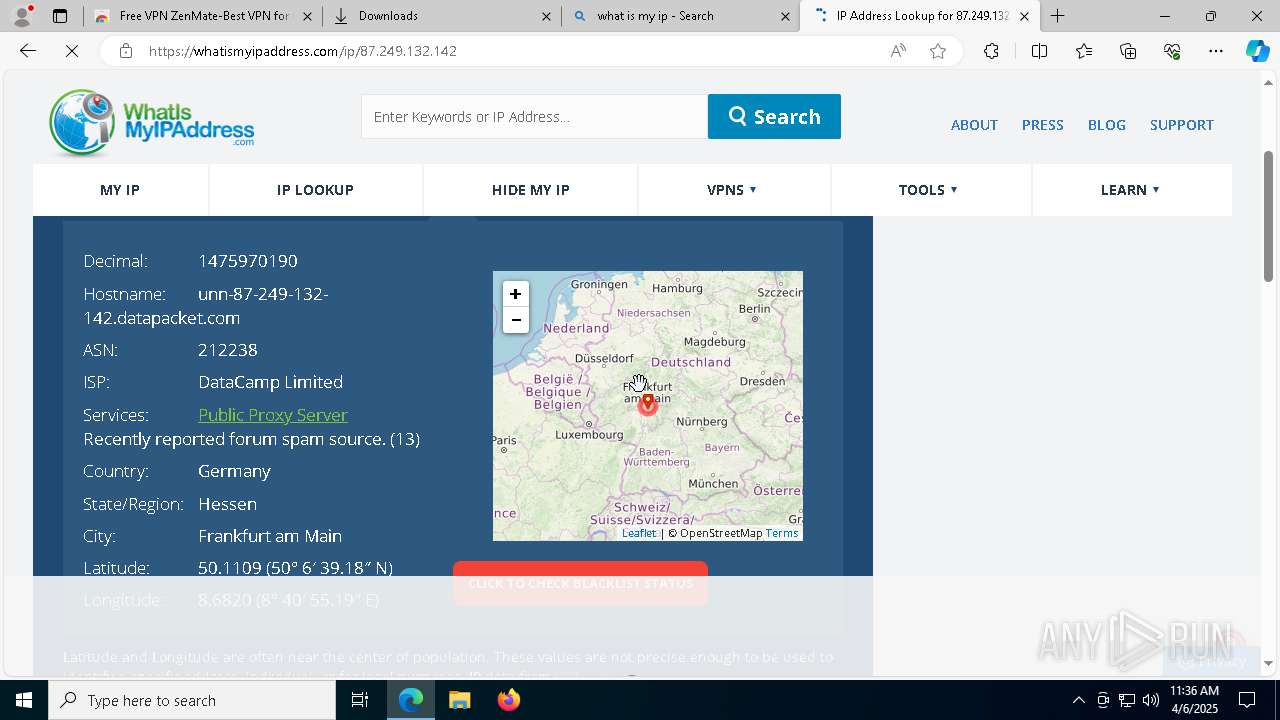Go back with the browser back arrow
This screenshot has height=720, width=1280.
tap(28, 51)
